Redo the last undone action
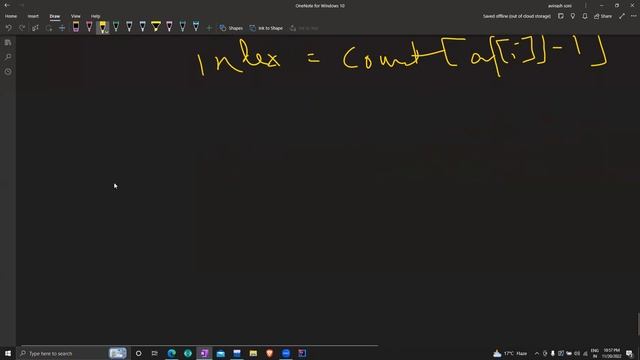This screenshot has height=360, width=640. [x=22, y=28]
